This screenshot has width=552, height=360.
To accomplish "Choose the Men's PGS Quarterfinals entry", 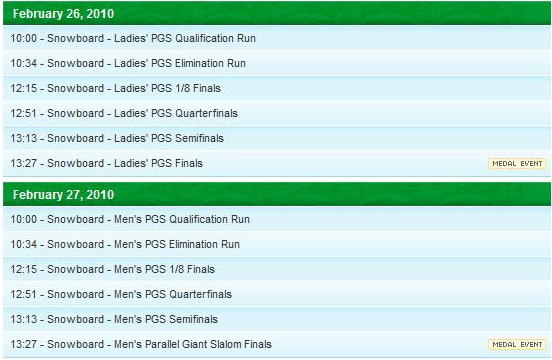I will pyautogui.click(x=277, y=294).
